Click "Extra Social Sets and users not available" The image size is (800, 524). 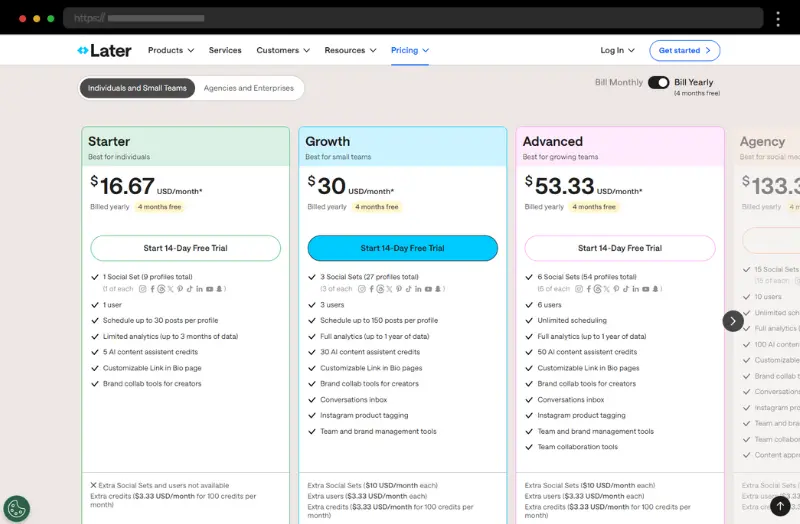164,485
